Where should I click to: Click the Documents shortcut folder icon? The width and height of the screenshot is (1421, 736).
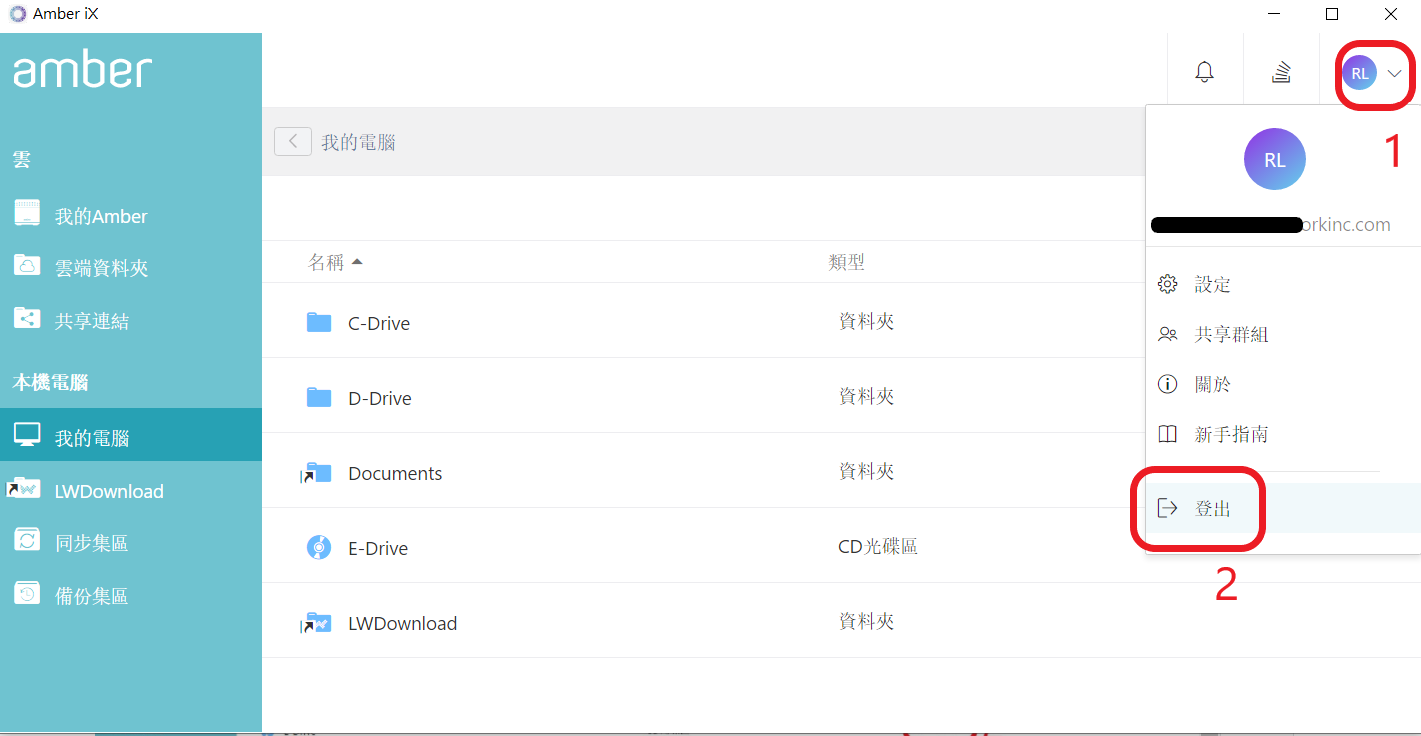tap(317, 472)
